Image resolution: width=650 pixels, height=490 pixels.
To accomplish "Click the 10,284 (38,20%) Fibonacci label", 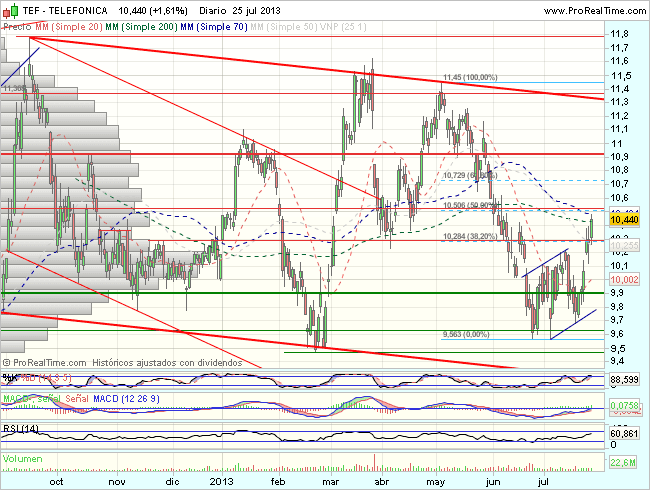I will click(x=469, y=237).
